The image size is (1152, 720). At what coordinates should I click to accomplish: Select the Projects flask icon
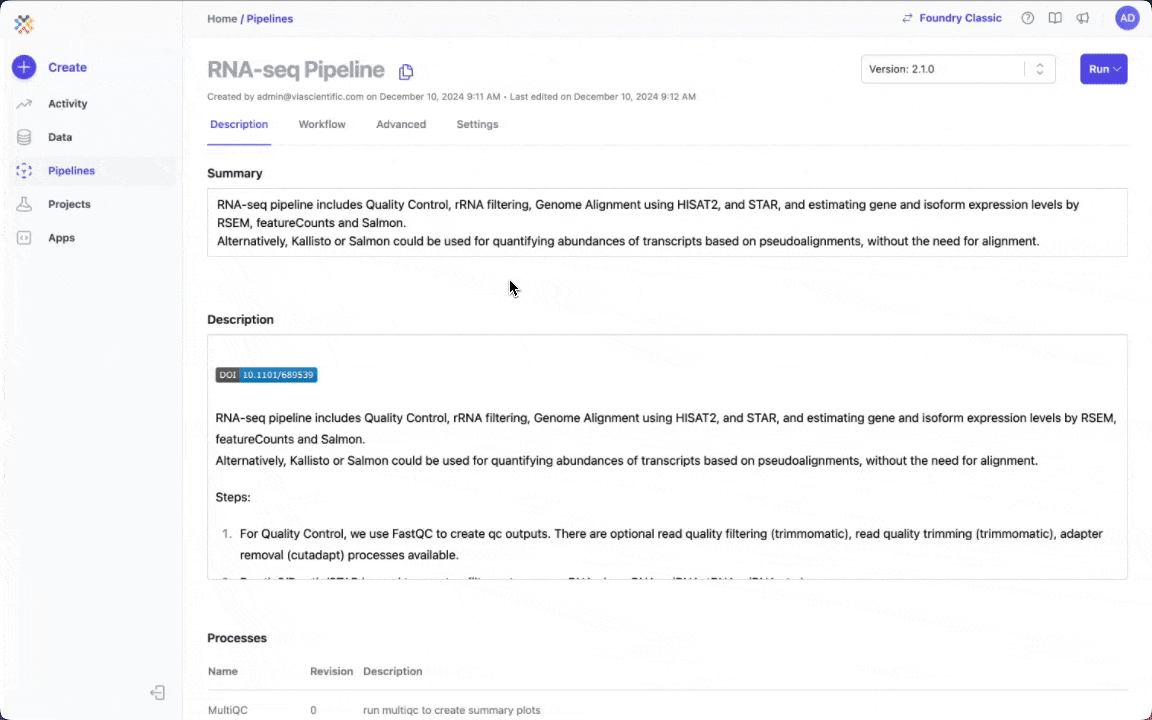click(24, 204)
